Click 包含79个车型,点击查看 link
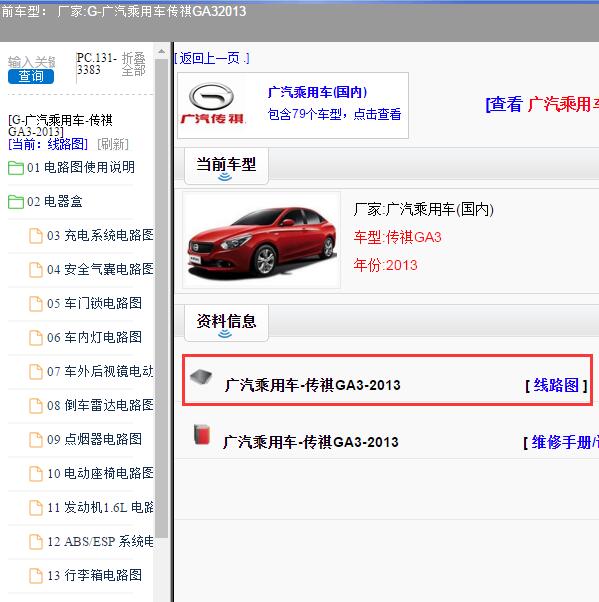Image resolution: width=599 pixels, height=602 pixels. [x=334, y=114]
